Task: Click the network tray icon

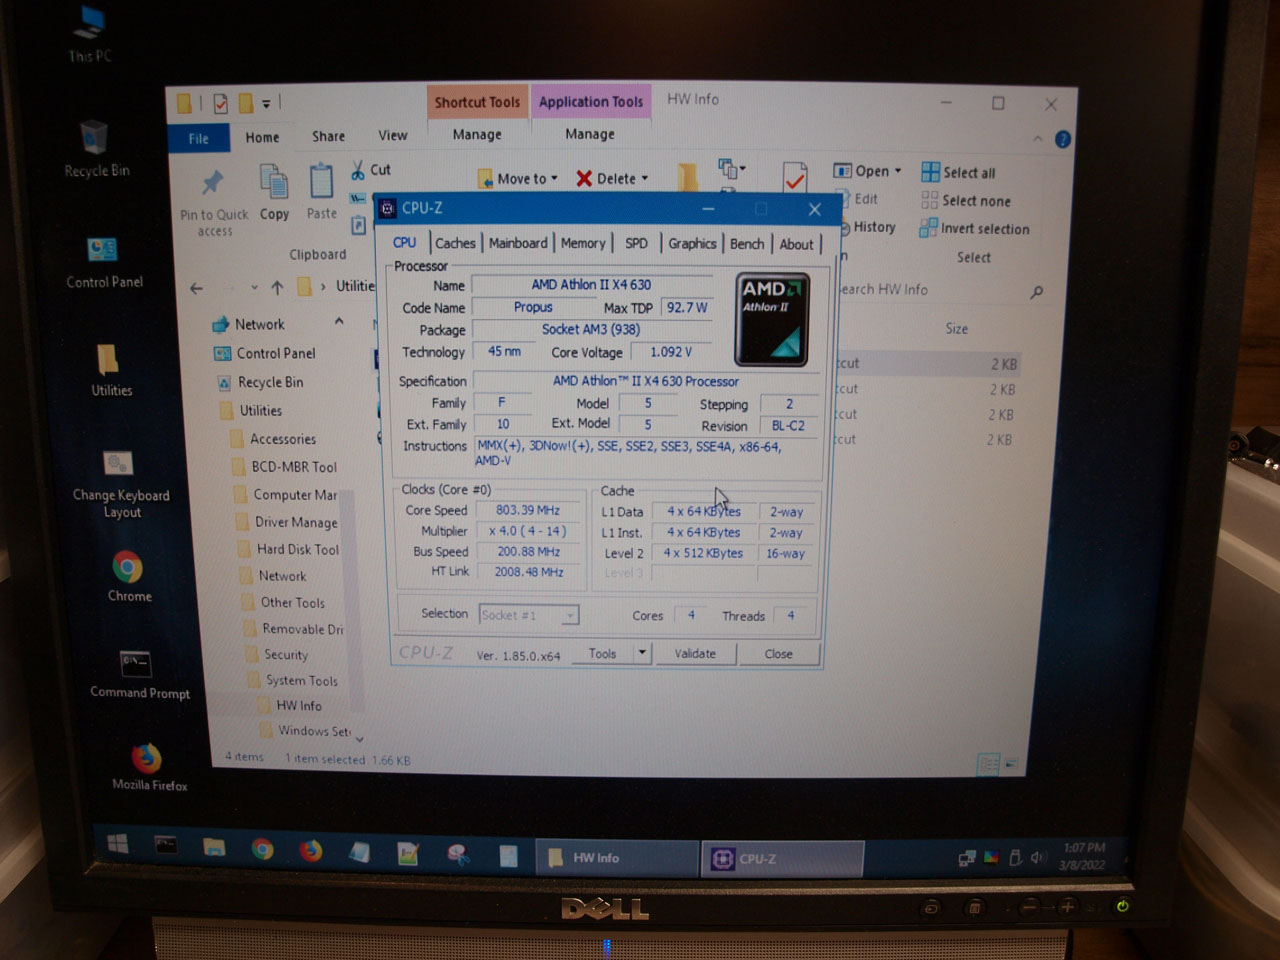Action: coord(967,858)
